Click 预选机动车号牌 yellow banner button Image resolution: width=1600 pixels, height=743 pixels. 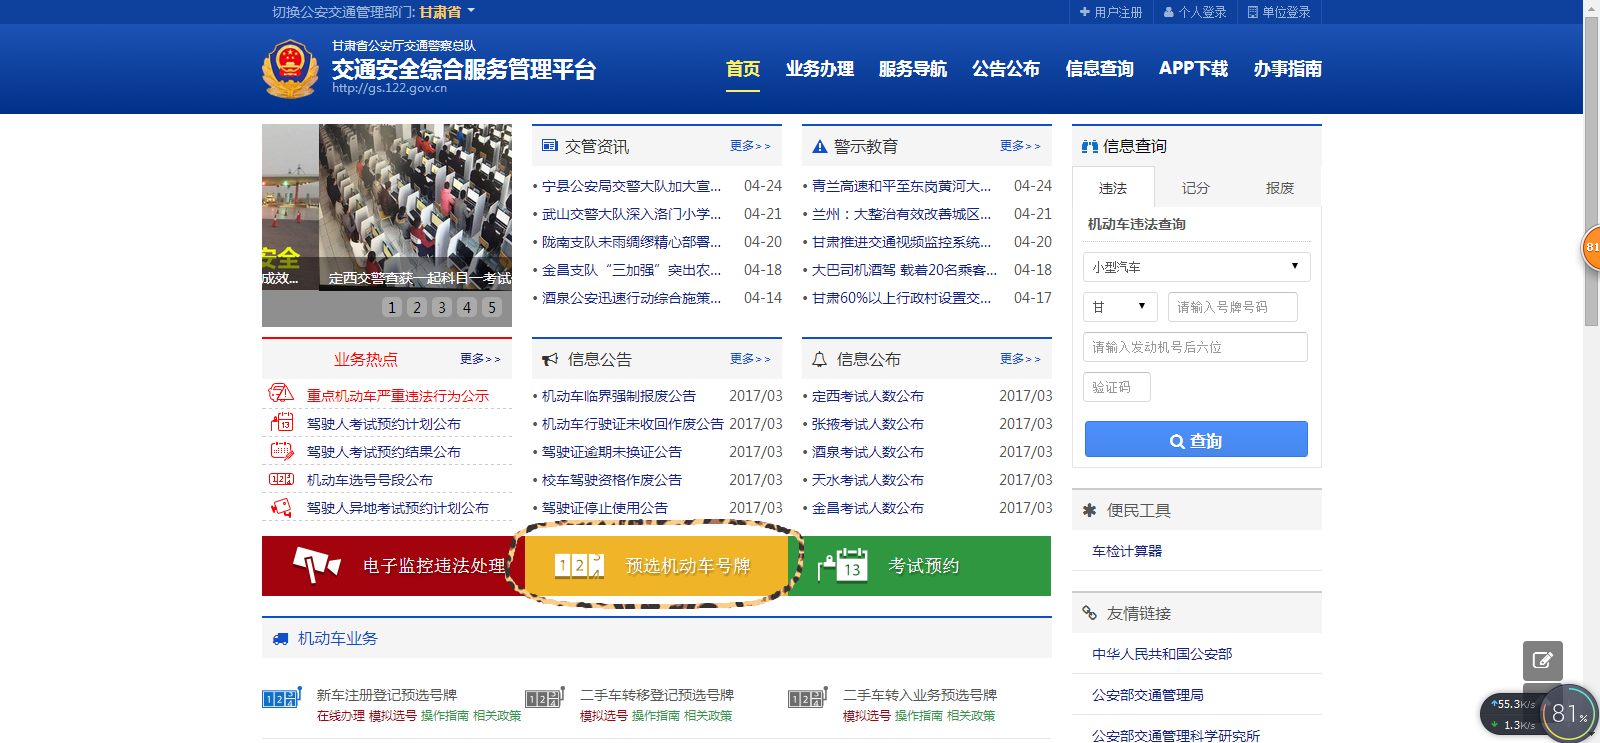pyautogui.click(x=657, y=565)
